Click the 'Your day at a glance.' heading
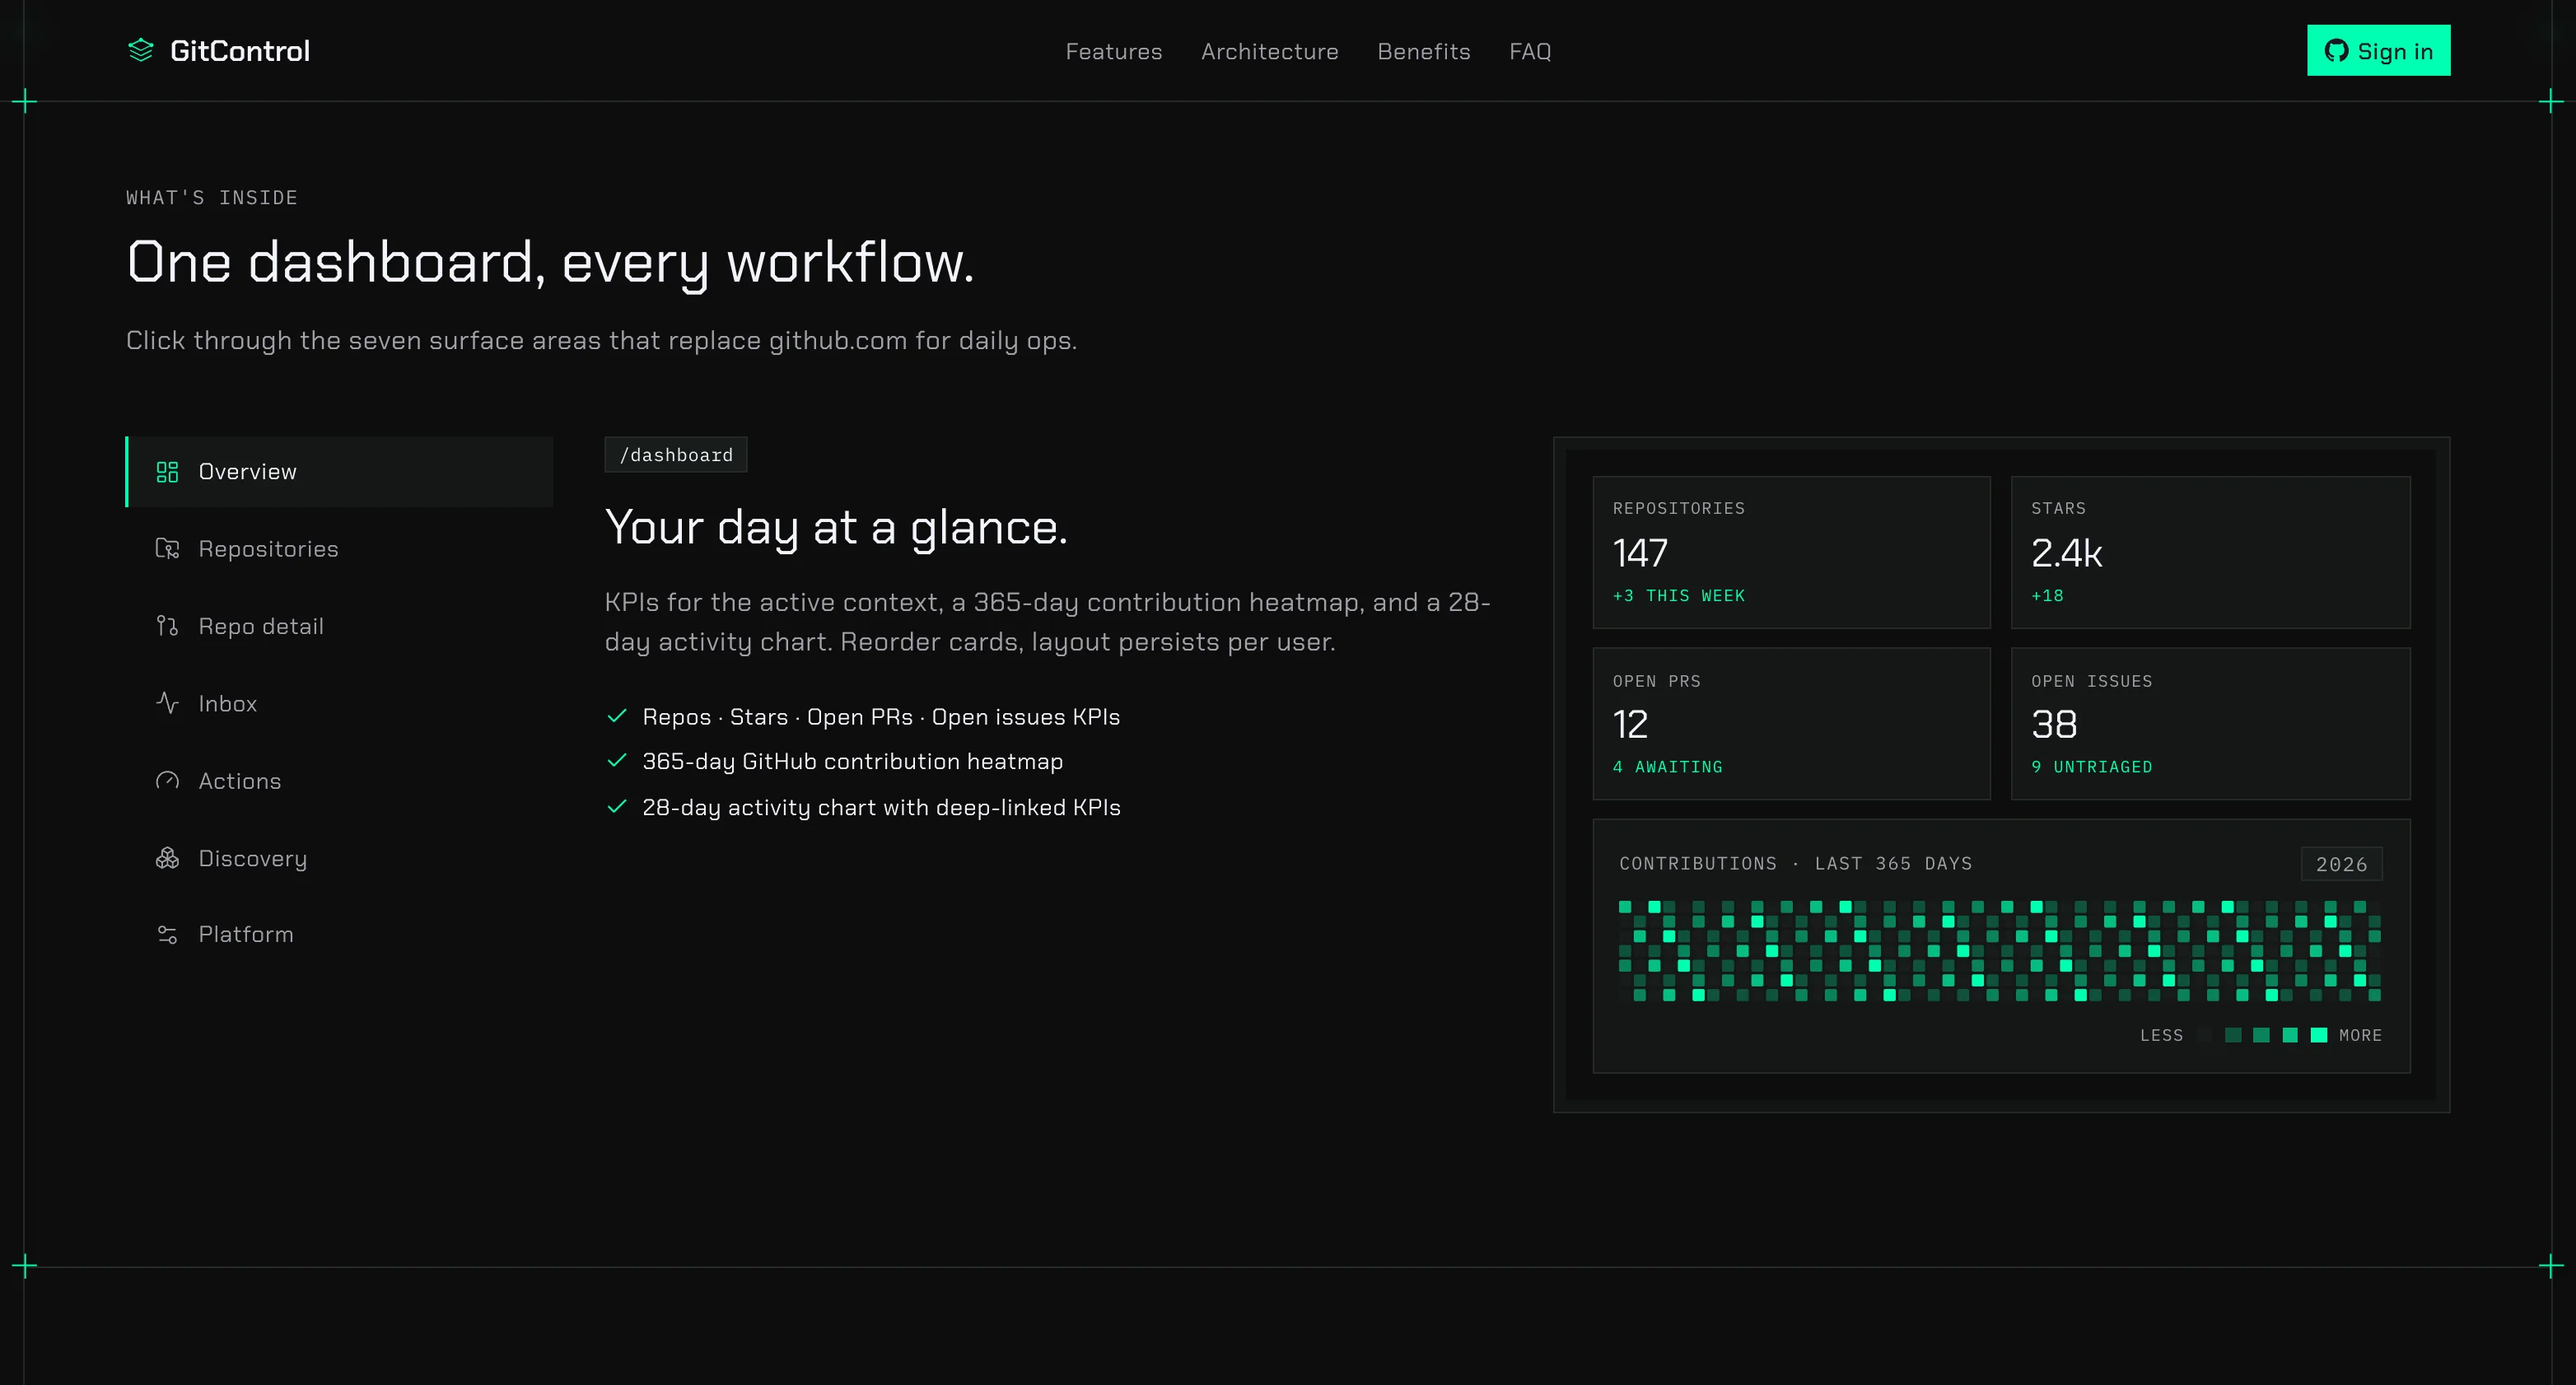Screen dimensions: 2576x1385 (836, 527)
